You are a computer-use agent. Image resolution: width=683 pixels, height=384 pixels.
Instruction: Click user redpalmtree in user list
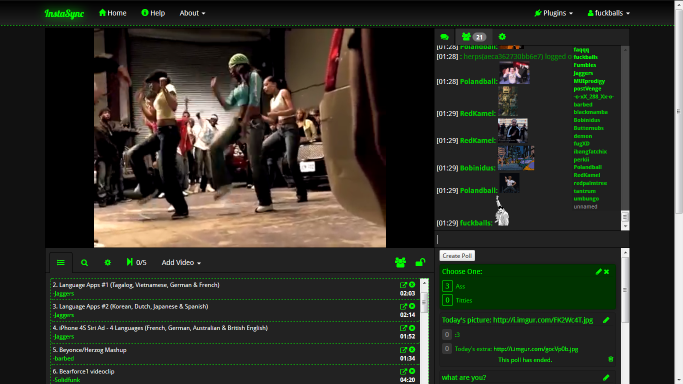[590, 183]
